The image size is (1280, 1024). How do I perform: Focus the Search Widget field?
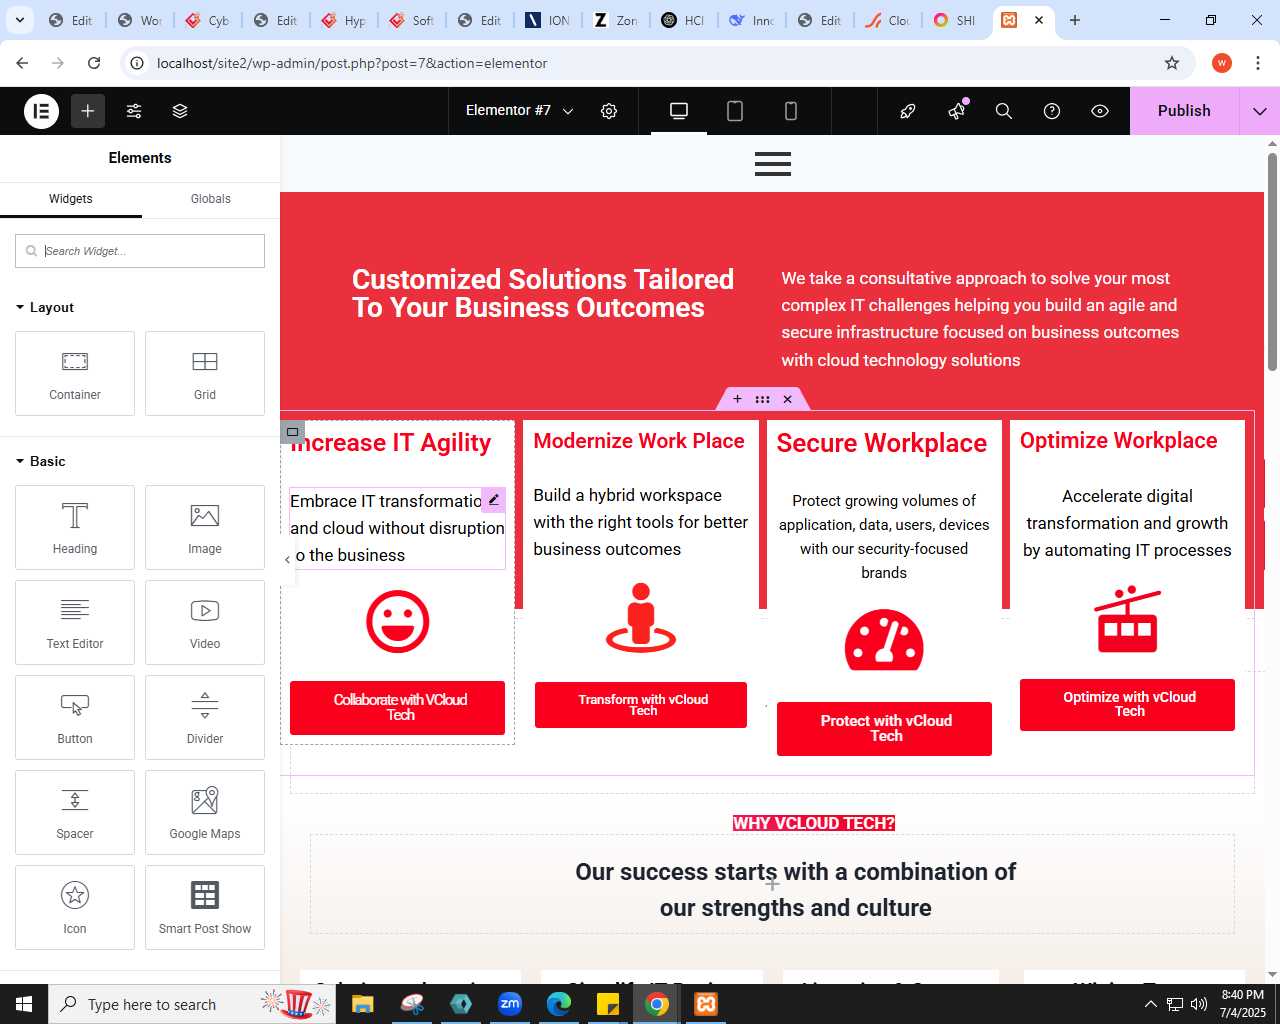coord(140,251)
